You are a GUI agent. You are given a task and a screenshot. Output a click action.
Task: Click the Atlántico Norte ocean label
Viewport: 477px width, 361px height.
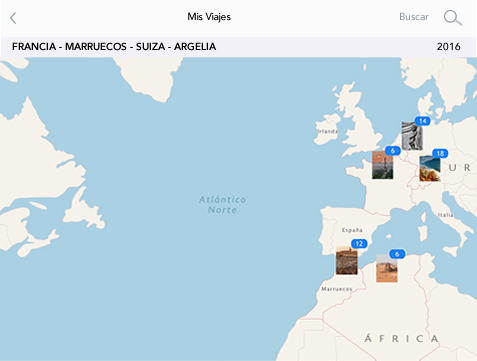pyautogui.click(x=222, y=205)
